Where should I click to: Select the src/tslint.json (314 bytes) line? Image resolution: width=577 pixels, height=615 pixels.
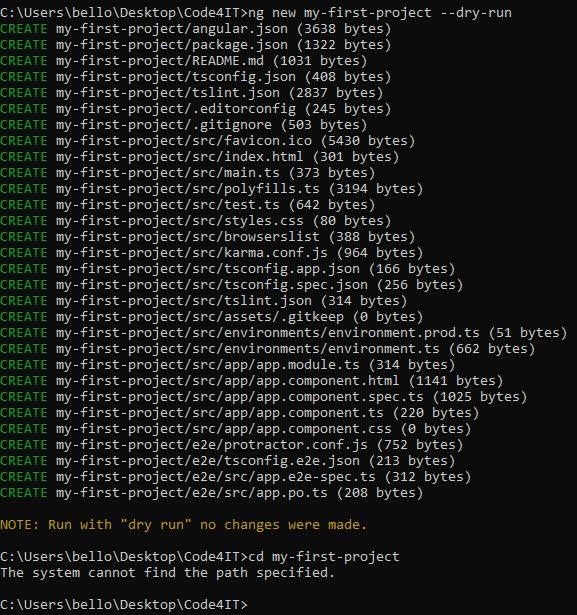click(204, 301)
